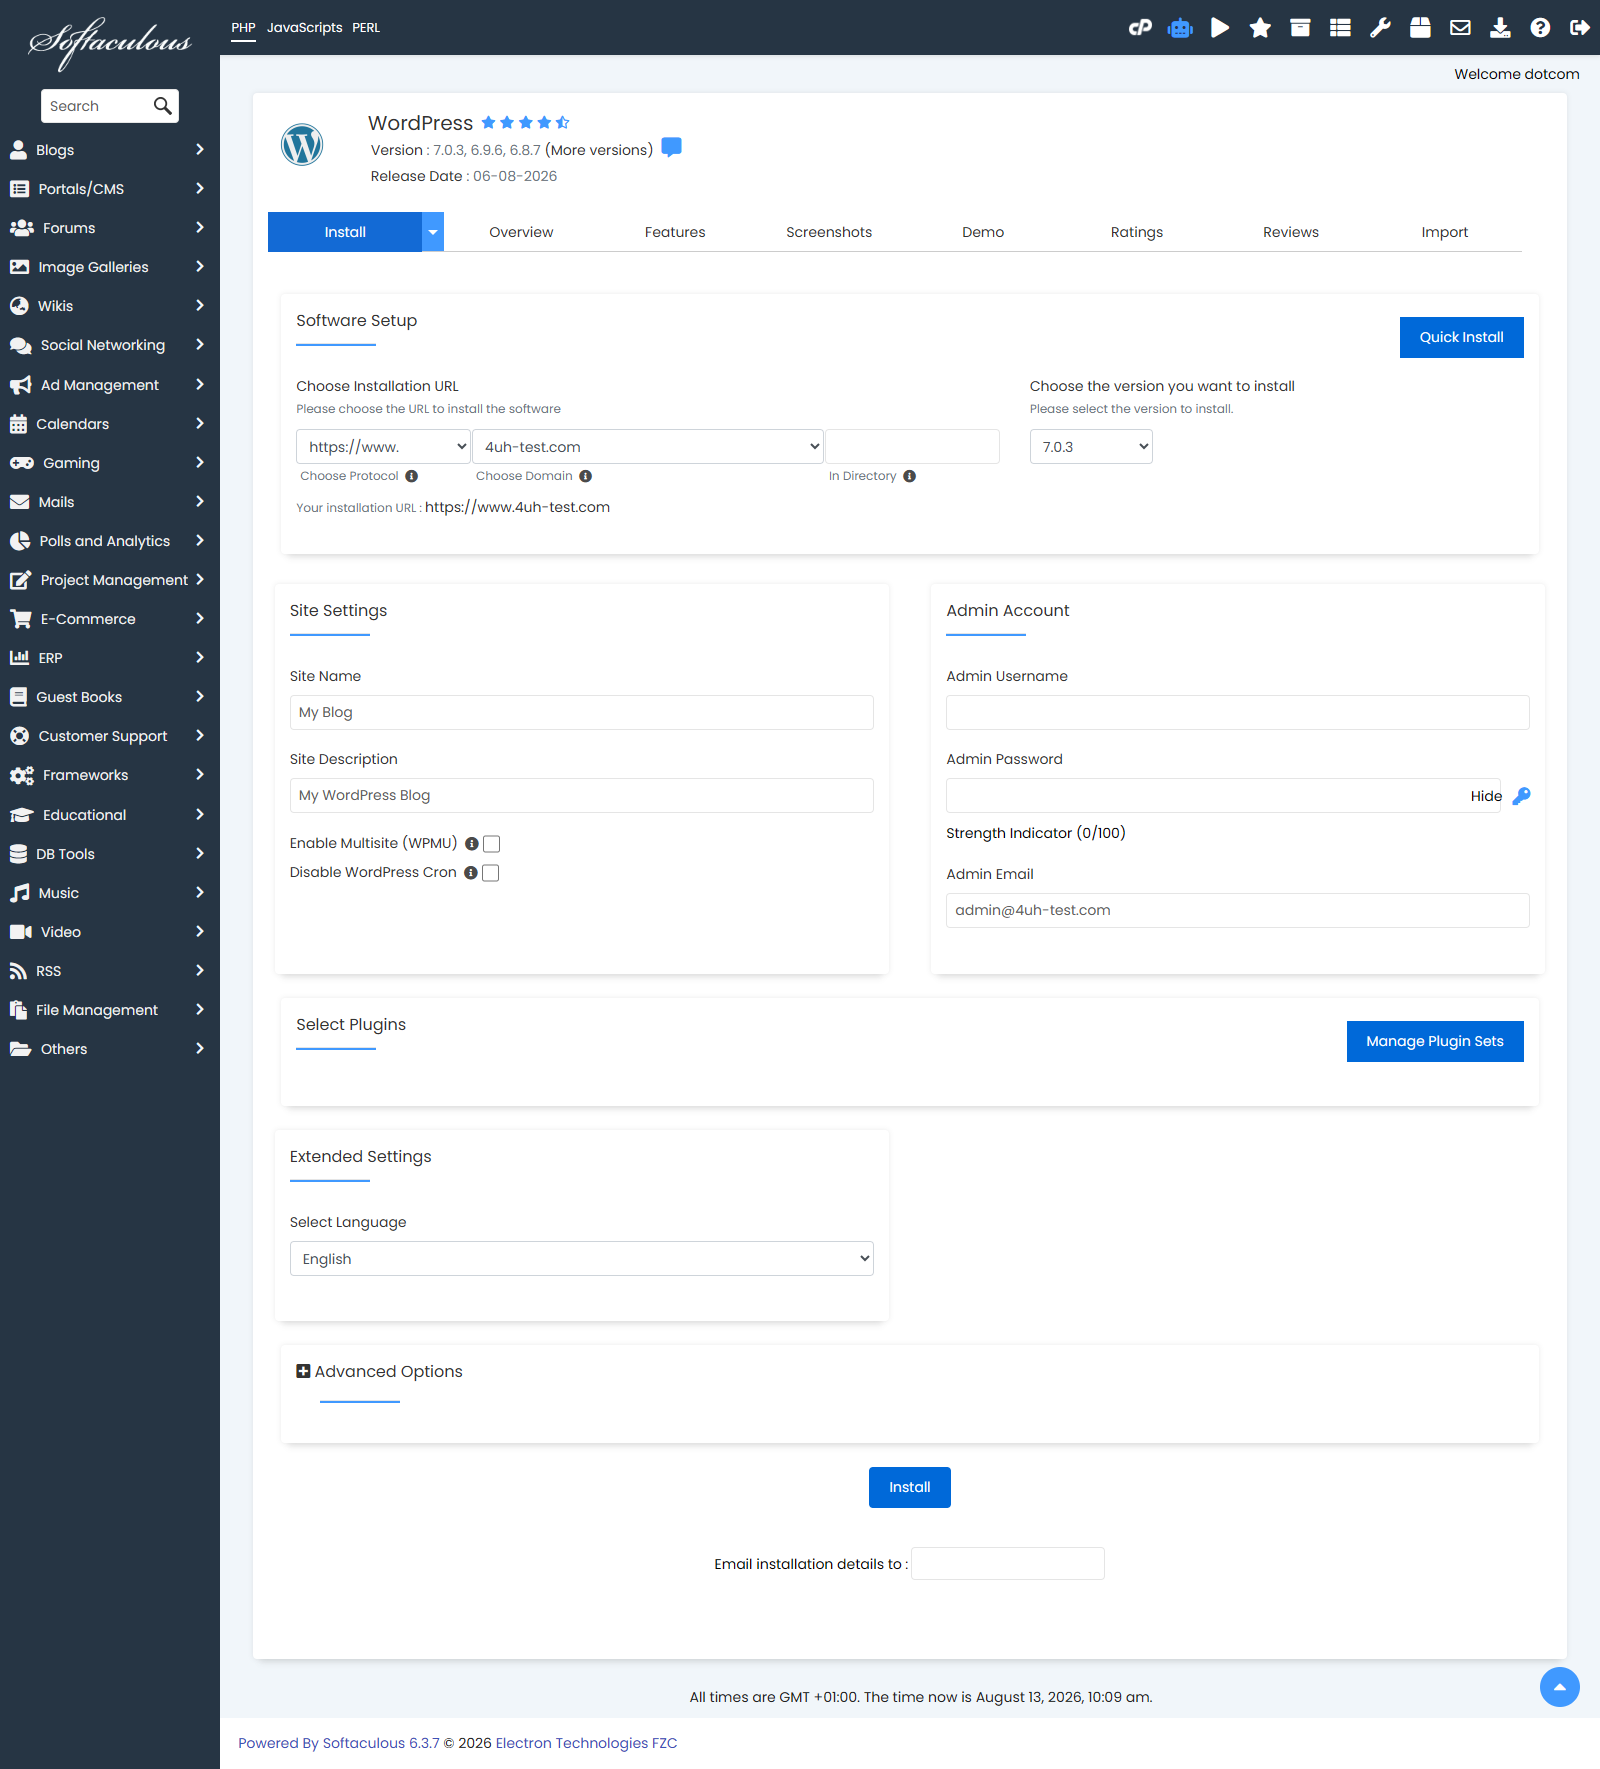Click the Admin Username input field
The height and width of the screenshot is (1769, 1600).
coord(1238,712)
